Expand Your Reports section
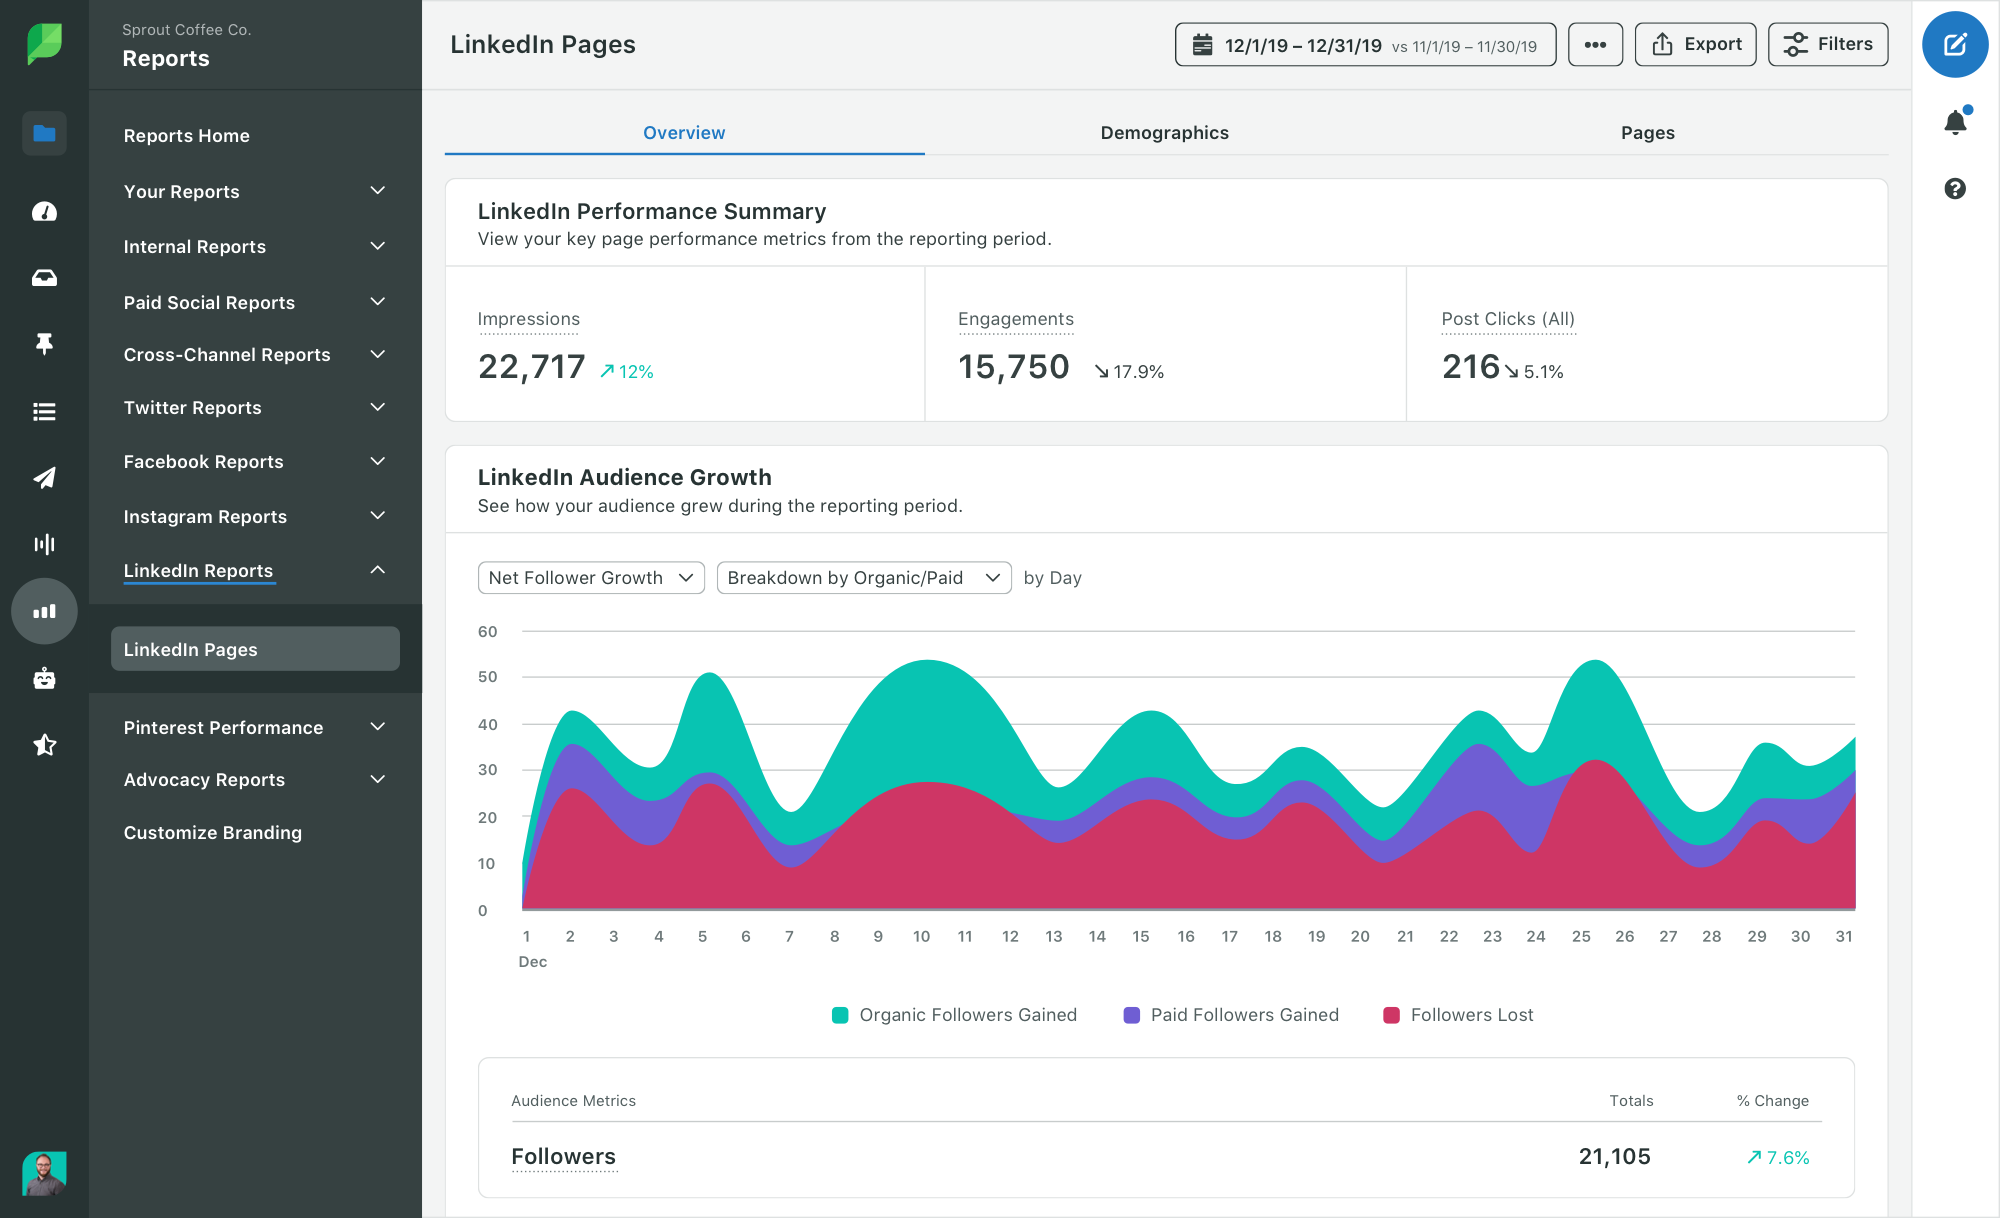Screen dimensions: 2000x1218 tap(255, 191)
